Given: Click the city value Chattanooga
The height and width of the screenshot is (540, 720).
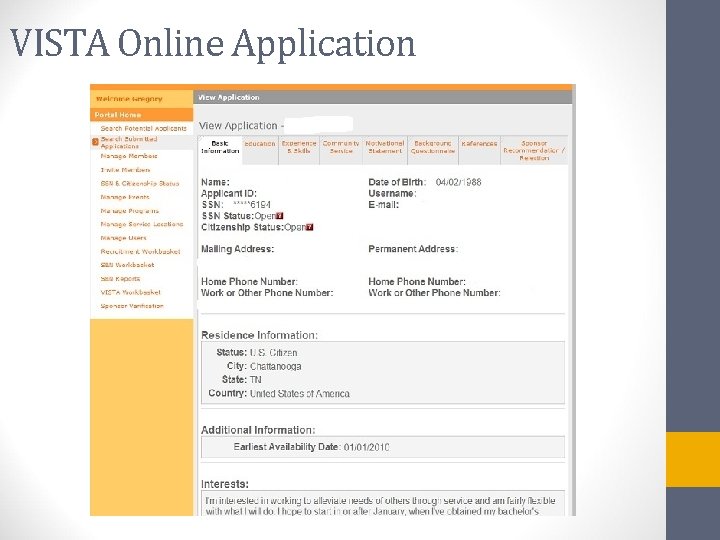Looking at the screenshot, I should click(x=276, y=366).
